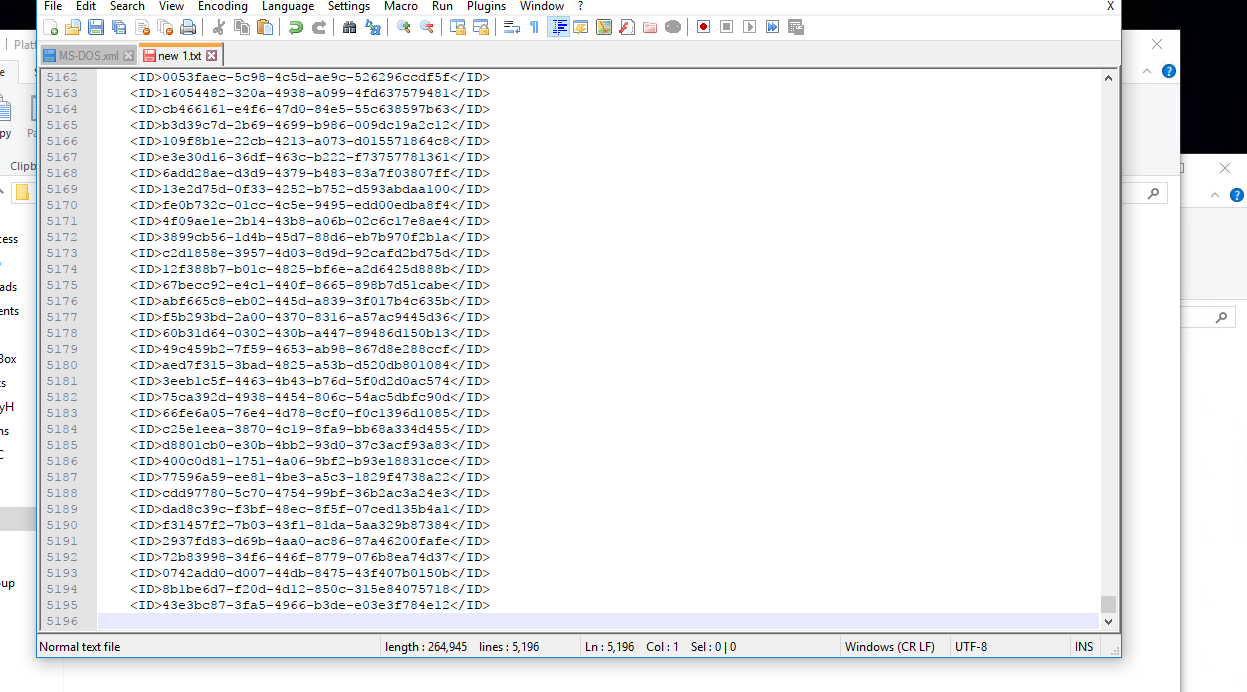The height and width of the screenshot is (692, 1247).
Task: Click the 'length : 264,945' status entry
Action: pos(426,647)
